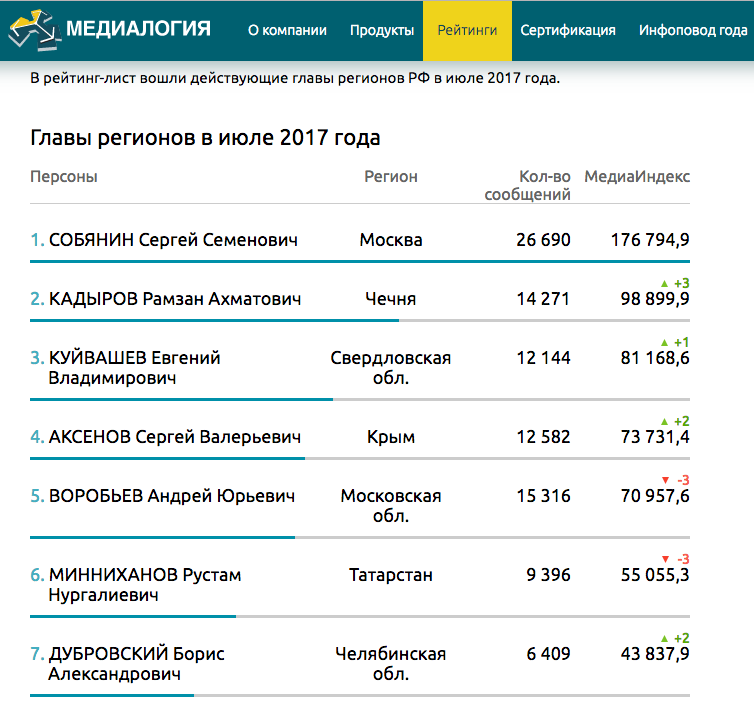
Task: Click the МедиаИндекс column header
Action: (x=637, y=176)
